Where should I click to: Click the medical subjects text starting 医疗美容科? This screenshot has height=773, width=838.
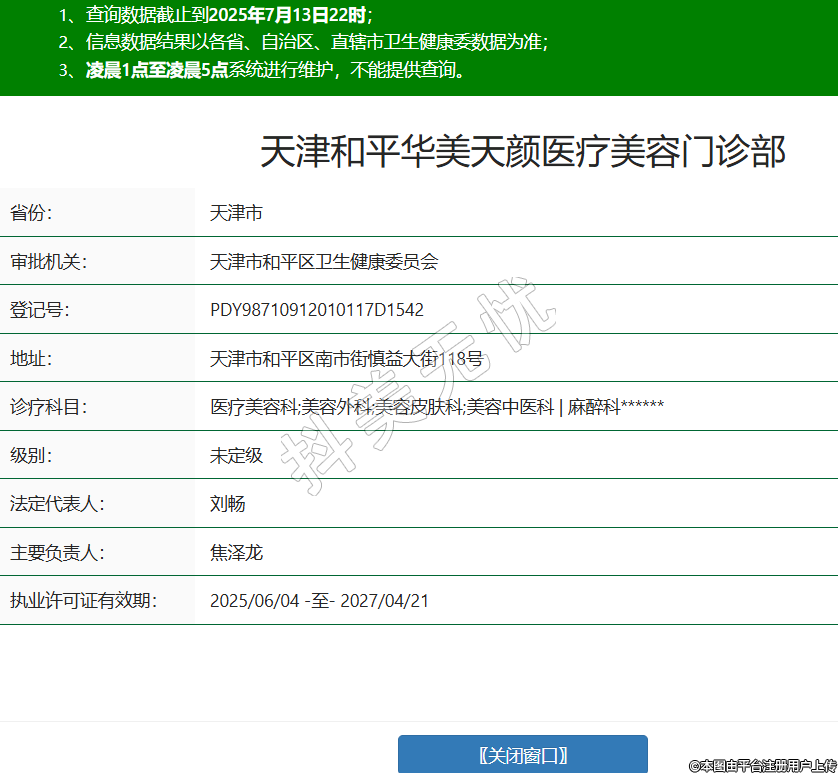click(x=436, y=407)
